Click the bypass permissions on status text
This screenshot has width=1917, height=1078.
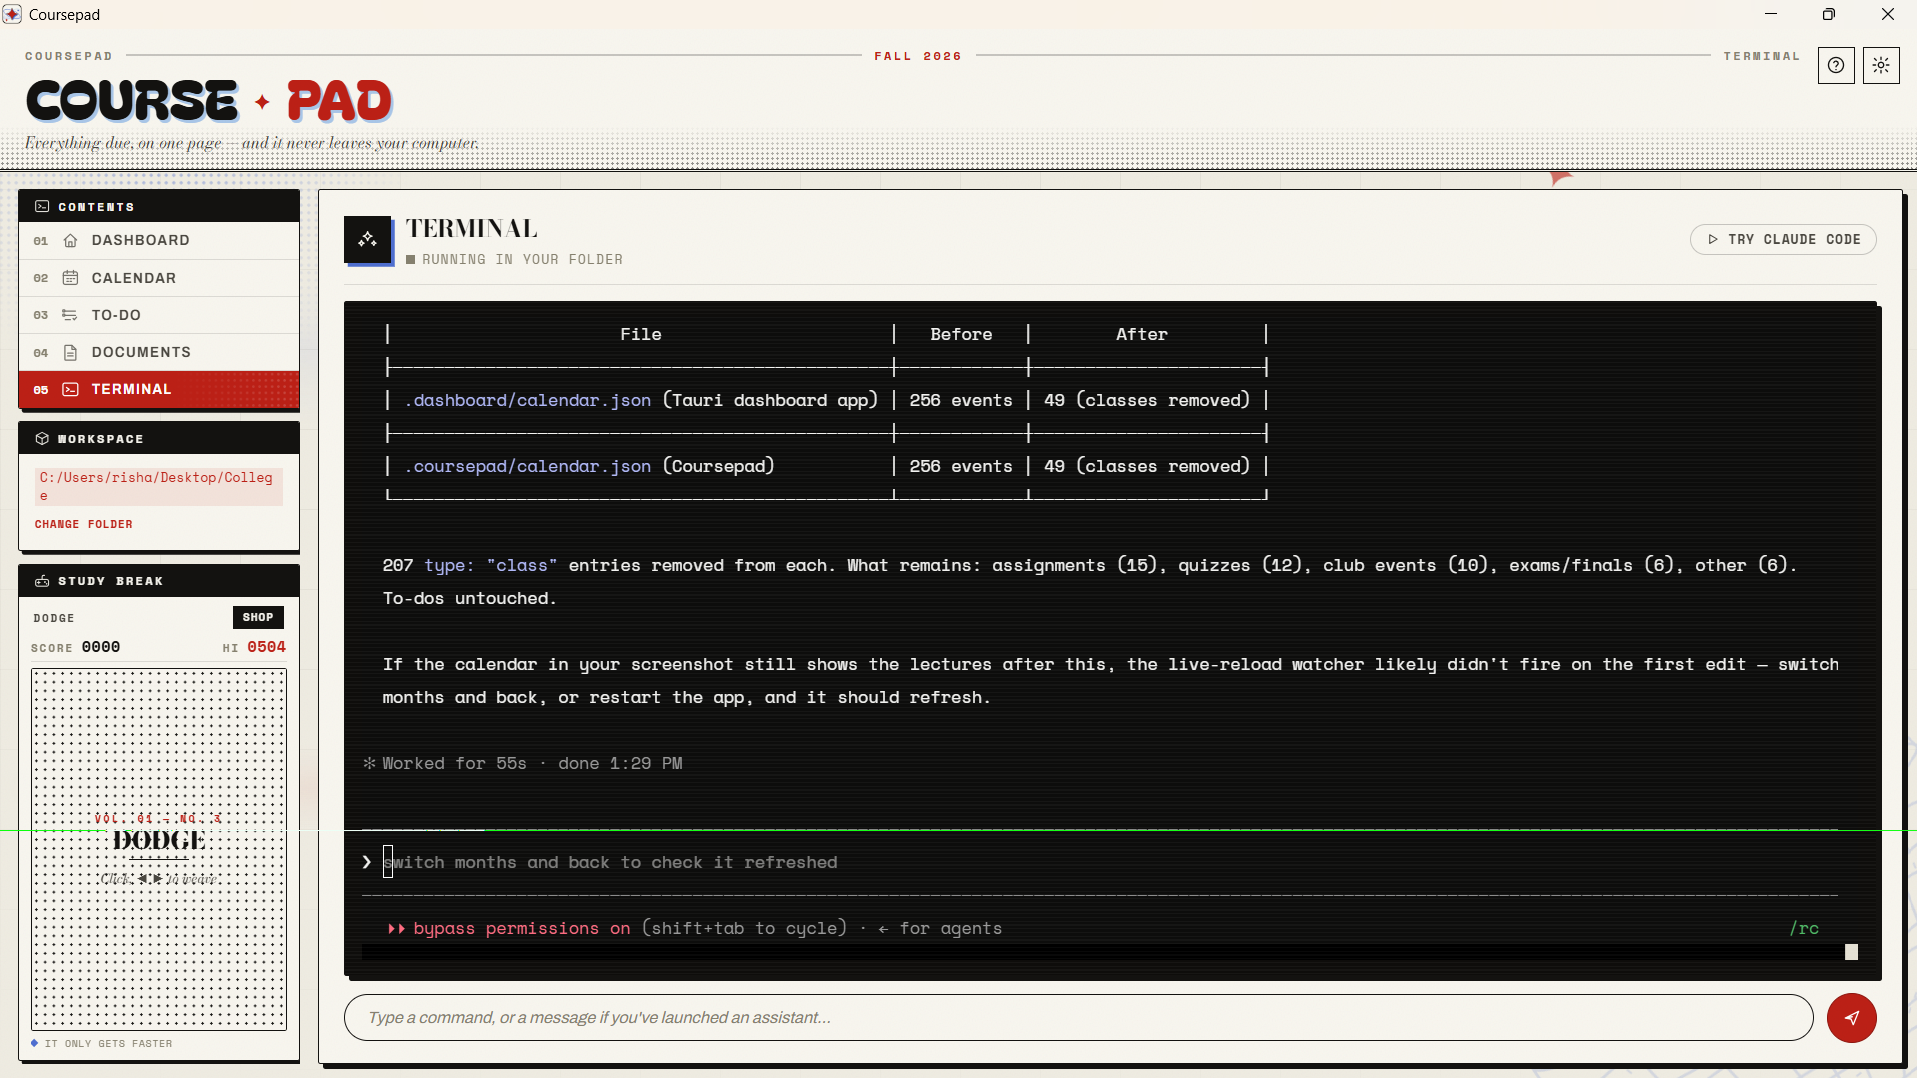[509, 928]
